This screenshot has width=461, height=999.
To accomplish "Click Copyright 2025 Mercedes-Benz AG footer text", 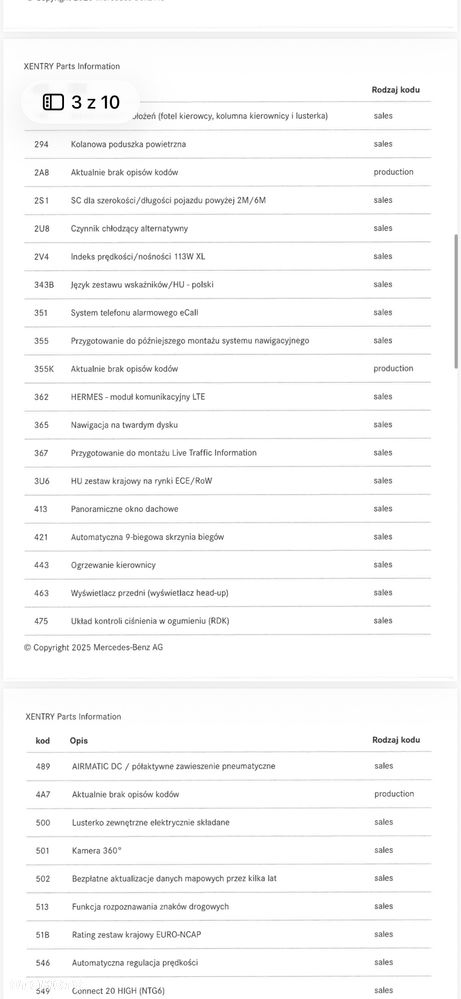I will pyautogui.click(x=94, y=647).
